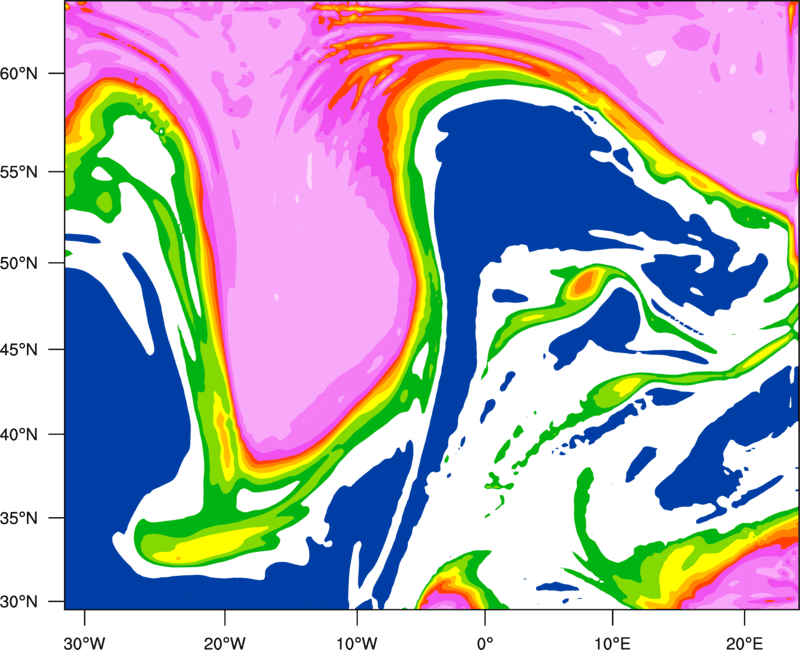Select the 35°N latitude label
The height and width of the screenshot is (650, 800).
pyautogui.click(x=19, y=518)
